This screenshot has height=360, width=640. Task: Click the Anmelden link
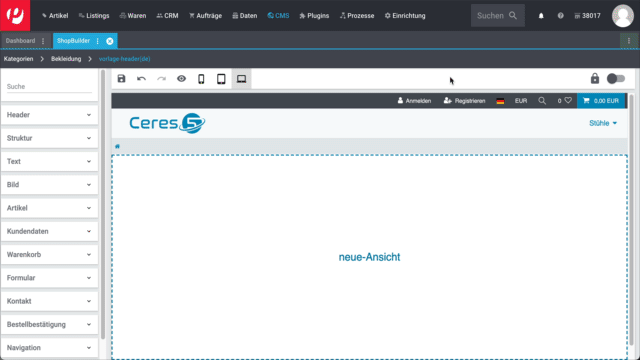point(414,101)
